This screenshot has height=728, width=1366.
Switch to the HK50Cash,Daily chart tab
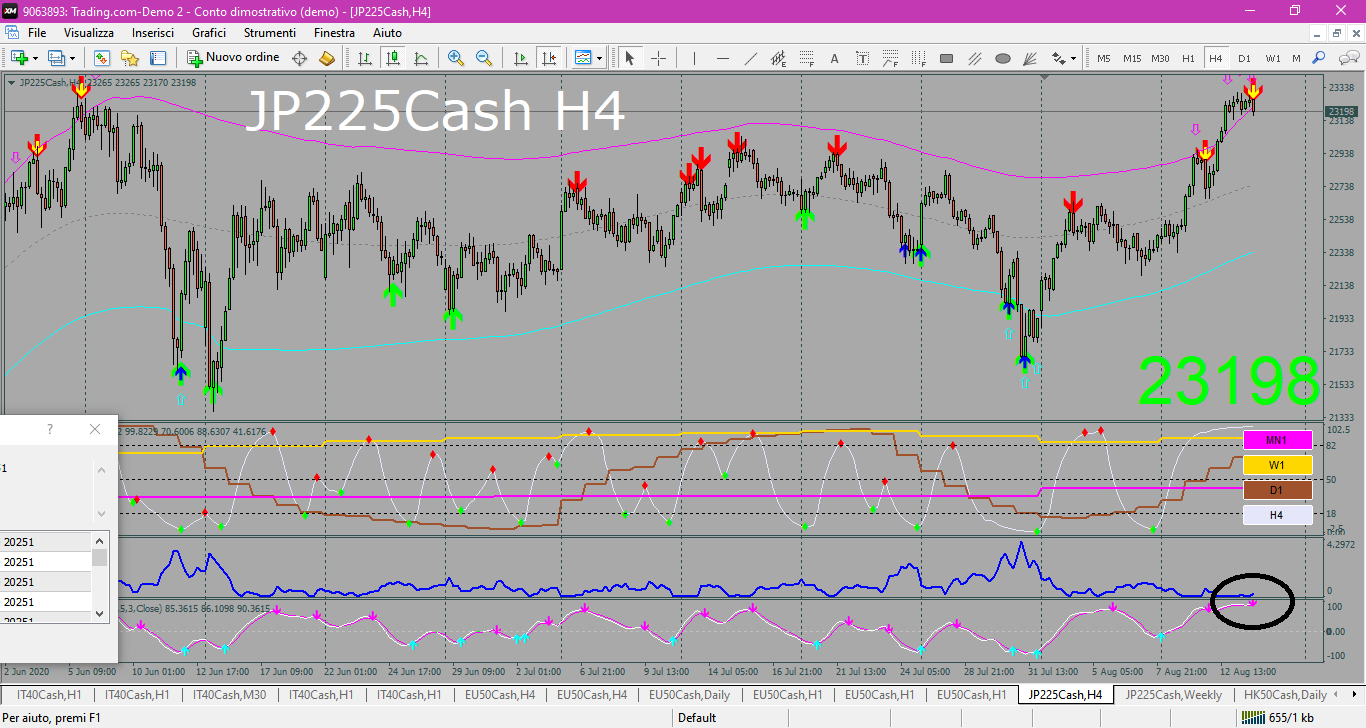[x=1283, y=694]
